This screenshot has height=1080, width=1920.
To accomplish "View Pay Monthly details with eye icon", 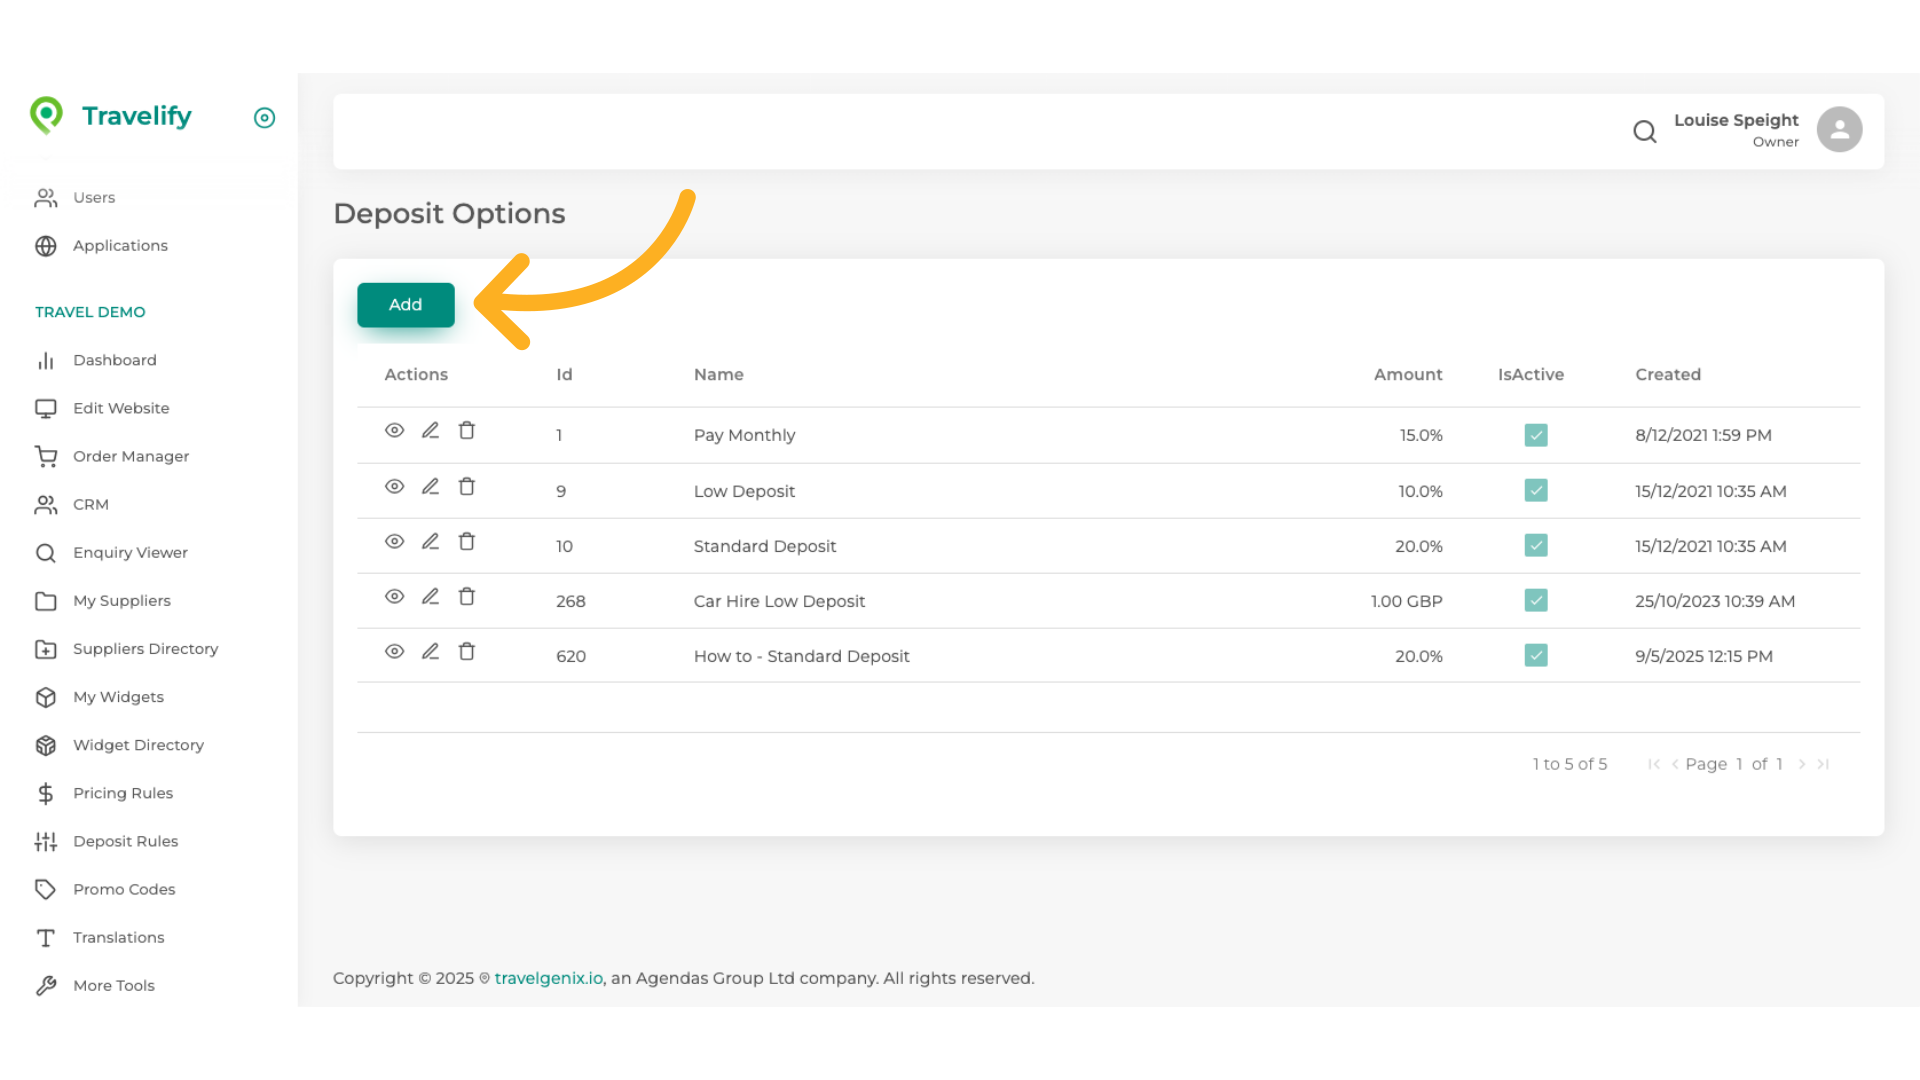I will click(394, 431).
